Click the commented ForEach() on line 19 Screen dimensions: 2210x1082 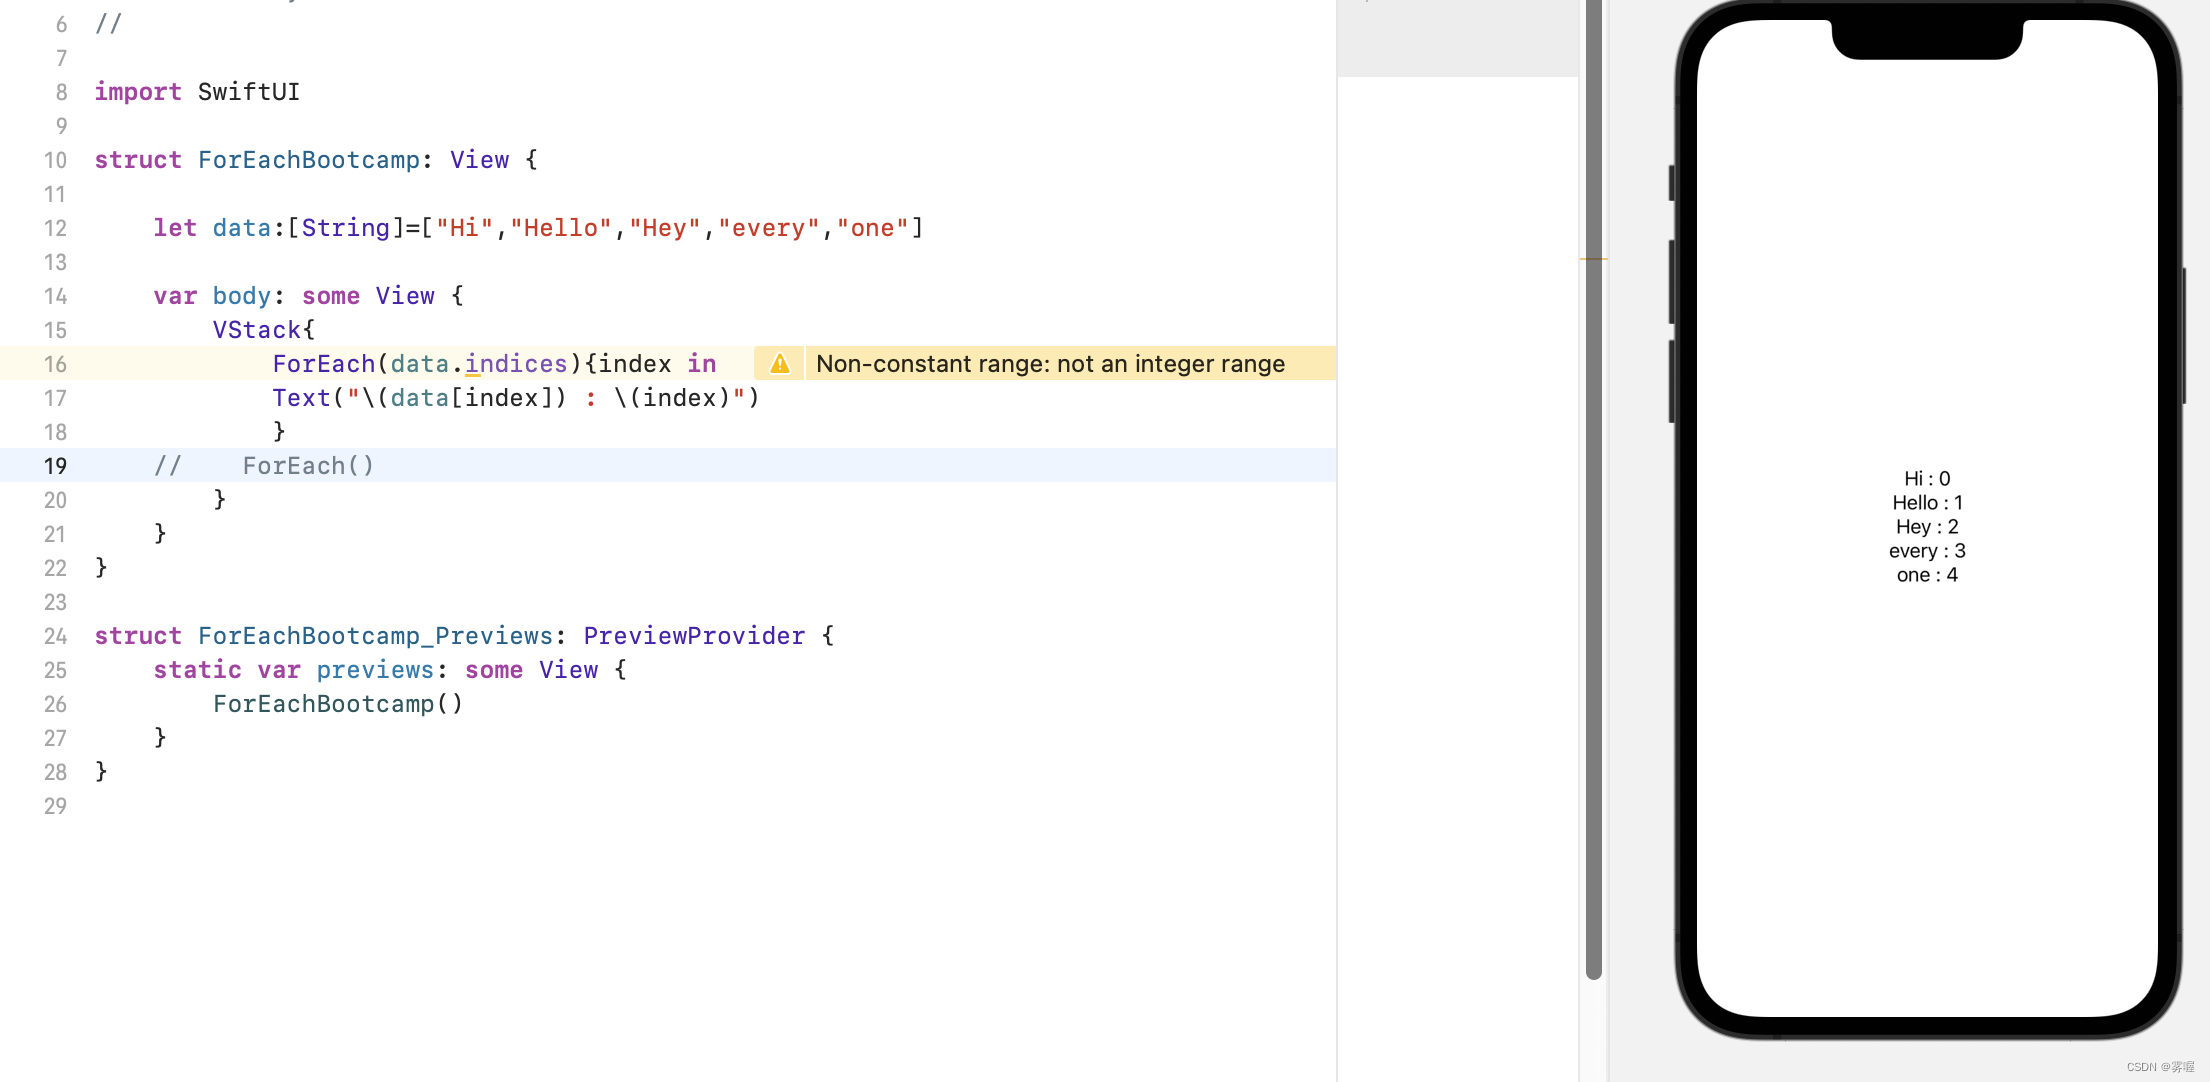coord(308,466)
